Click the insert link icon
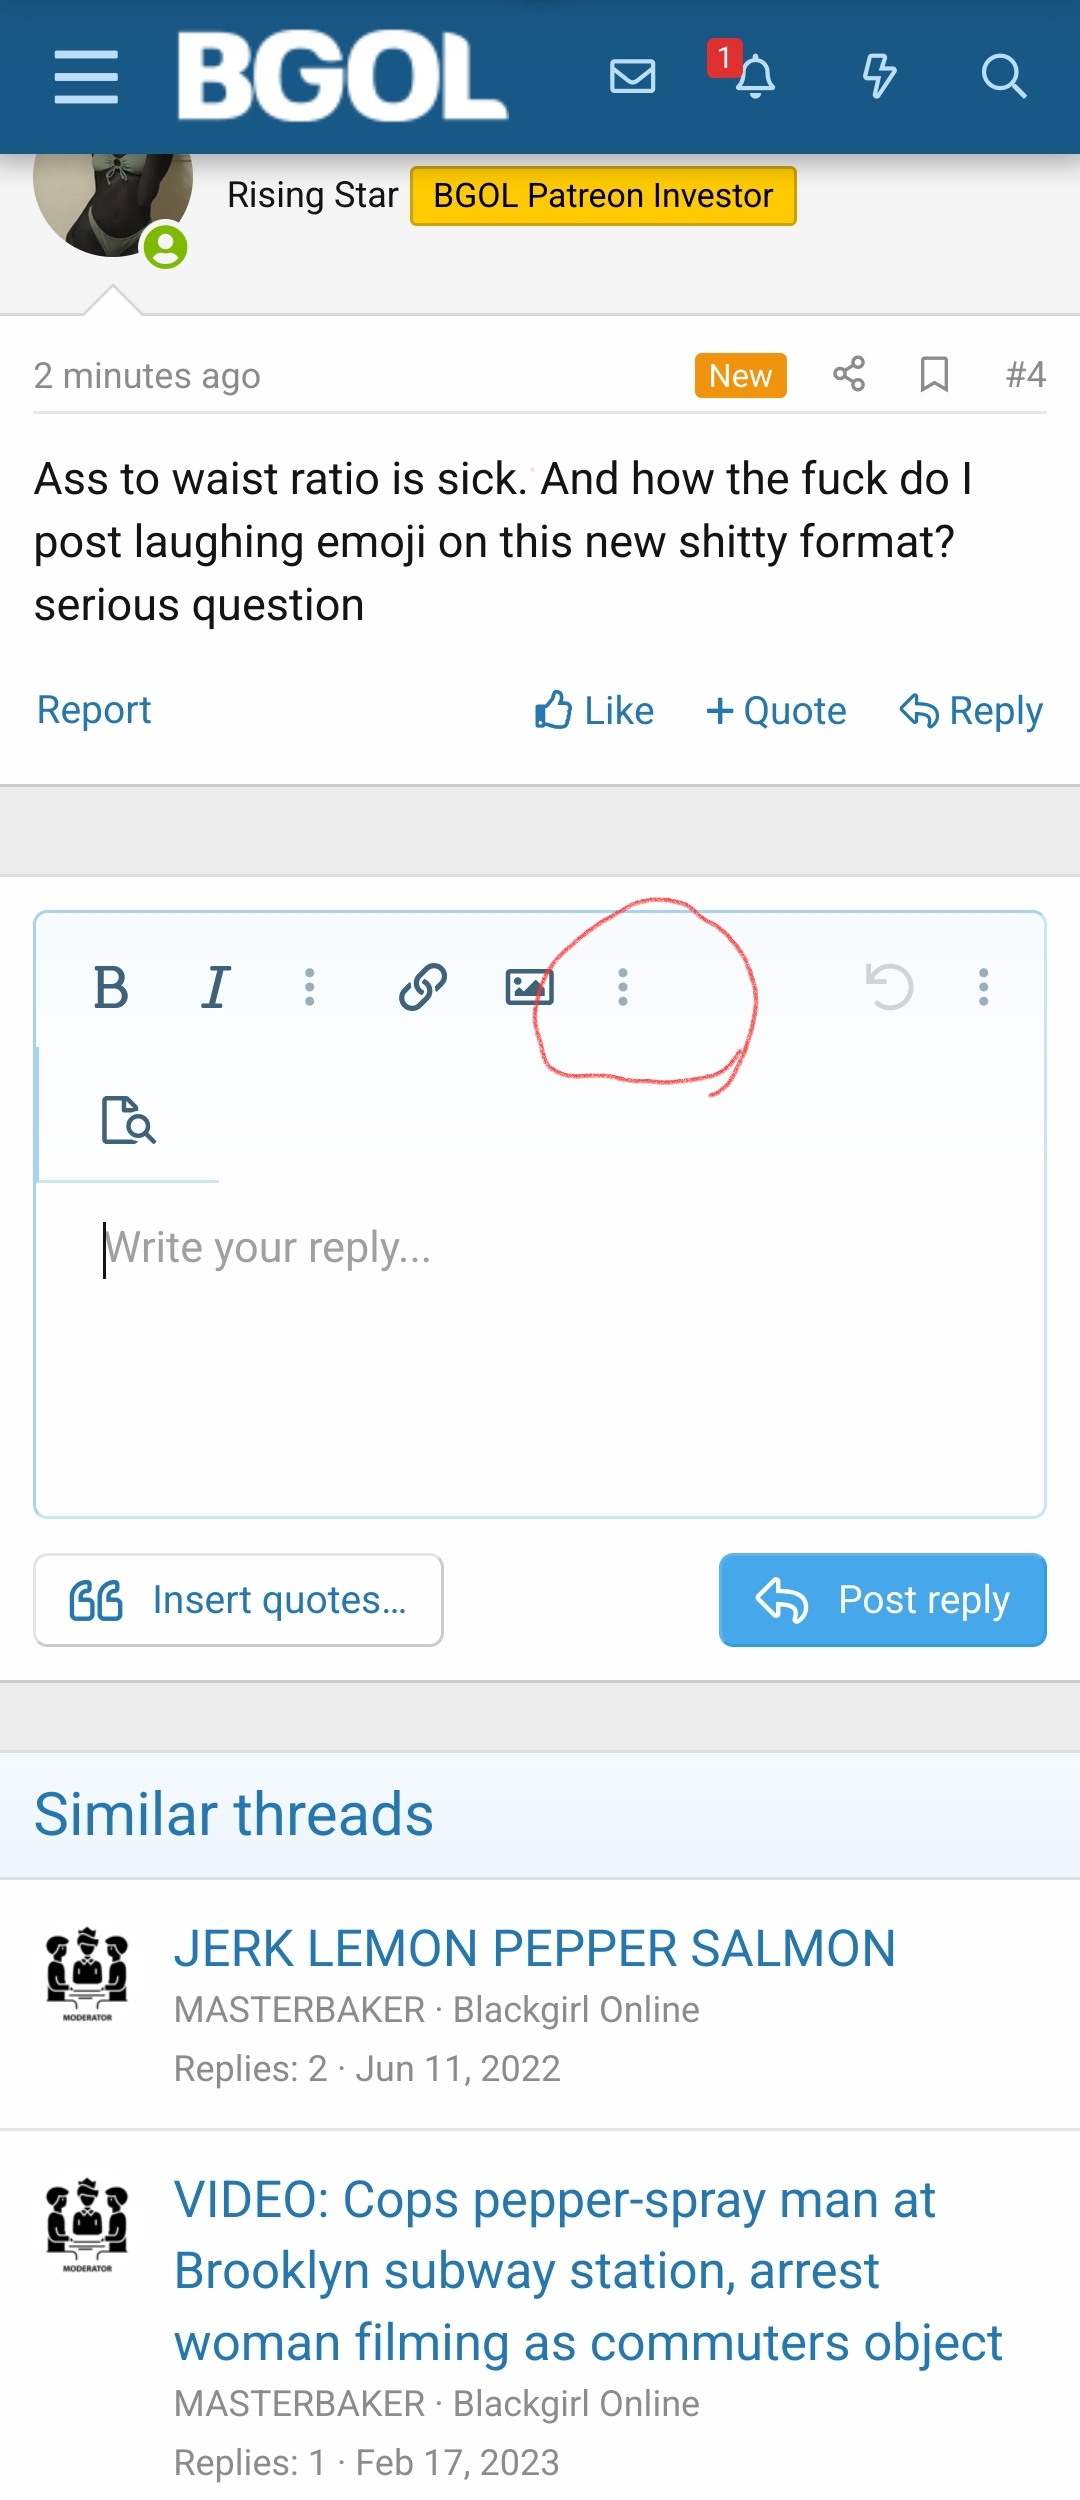This screenshot has height=2500, width=1080. point(423,988)
